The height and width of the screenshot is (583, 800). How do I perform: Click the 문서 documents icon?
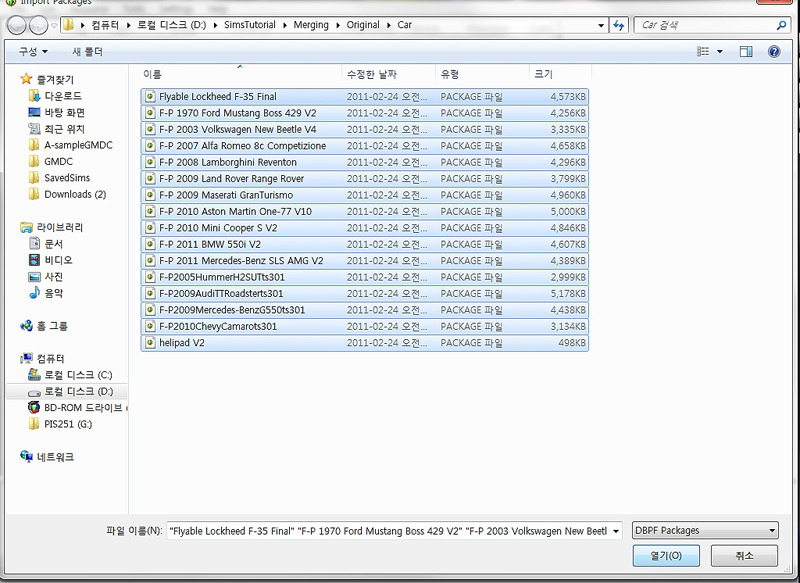tap(34, 243)
